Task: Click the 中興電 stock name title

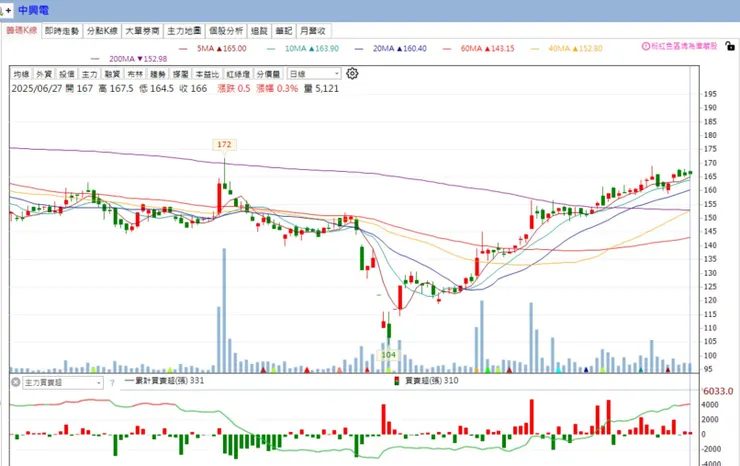Action: coord(34,10)
